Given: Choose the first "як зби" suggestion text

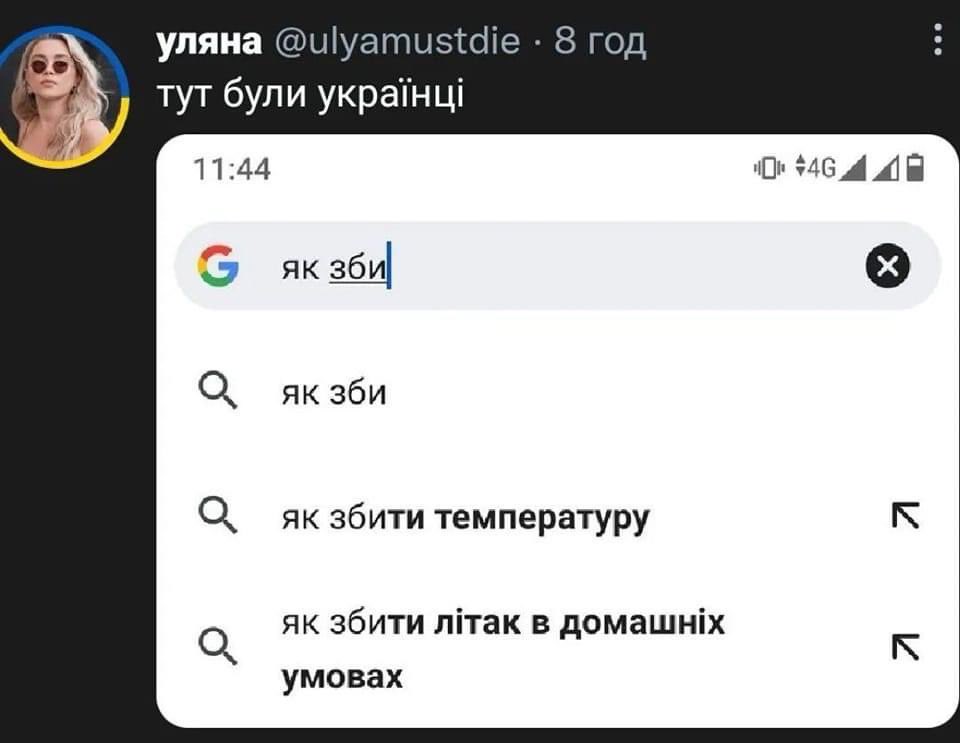Looking at the screenshot, I should pos(333,393).
